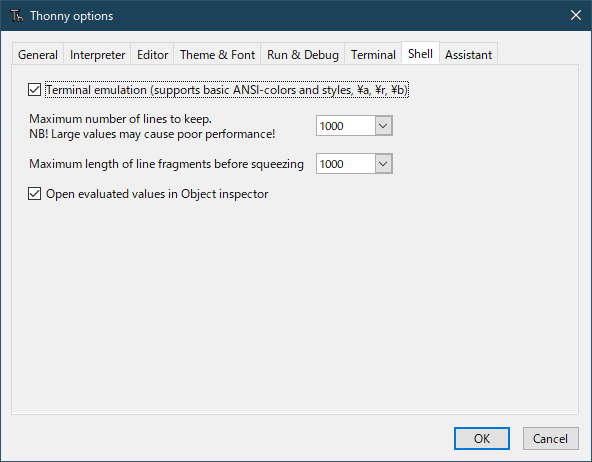Select the Shell tab
Screen dimensions: 592x462
click(420, 53)
